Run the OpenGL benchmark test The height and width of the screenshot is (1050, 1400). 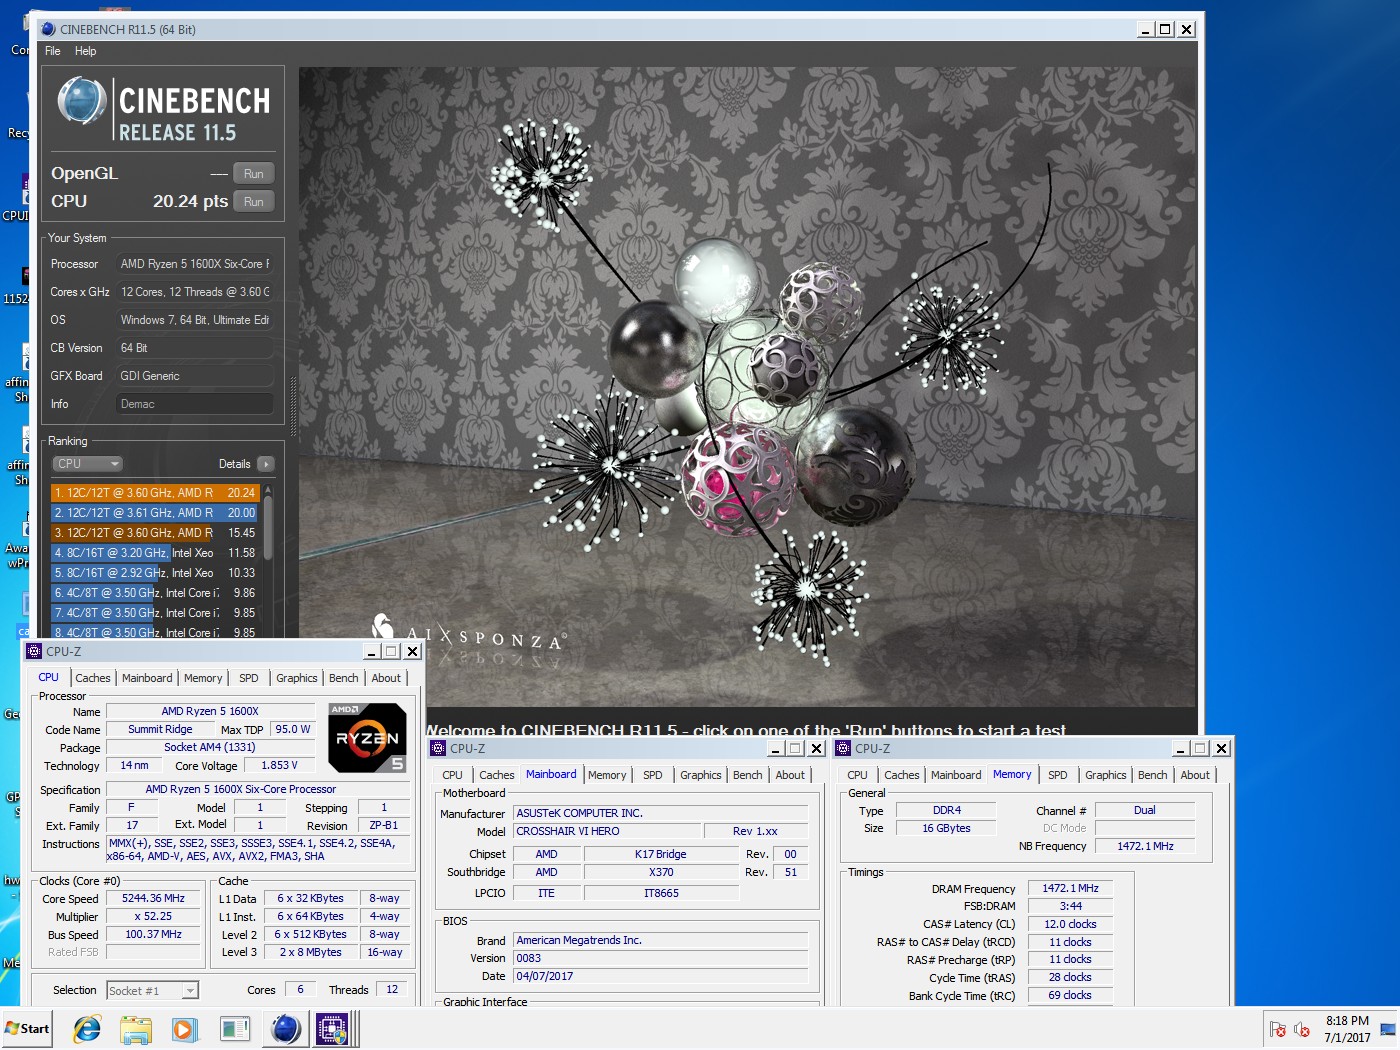click(254, 173)
